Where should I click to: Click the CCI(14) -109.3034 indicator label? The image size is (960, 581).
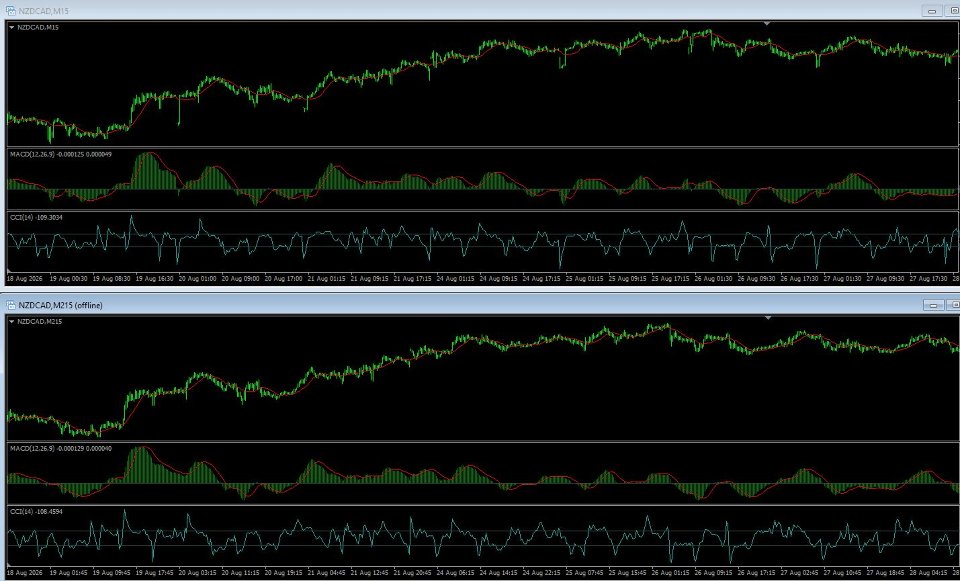click(x=36, y=217)
